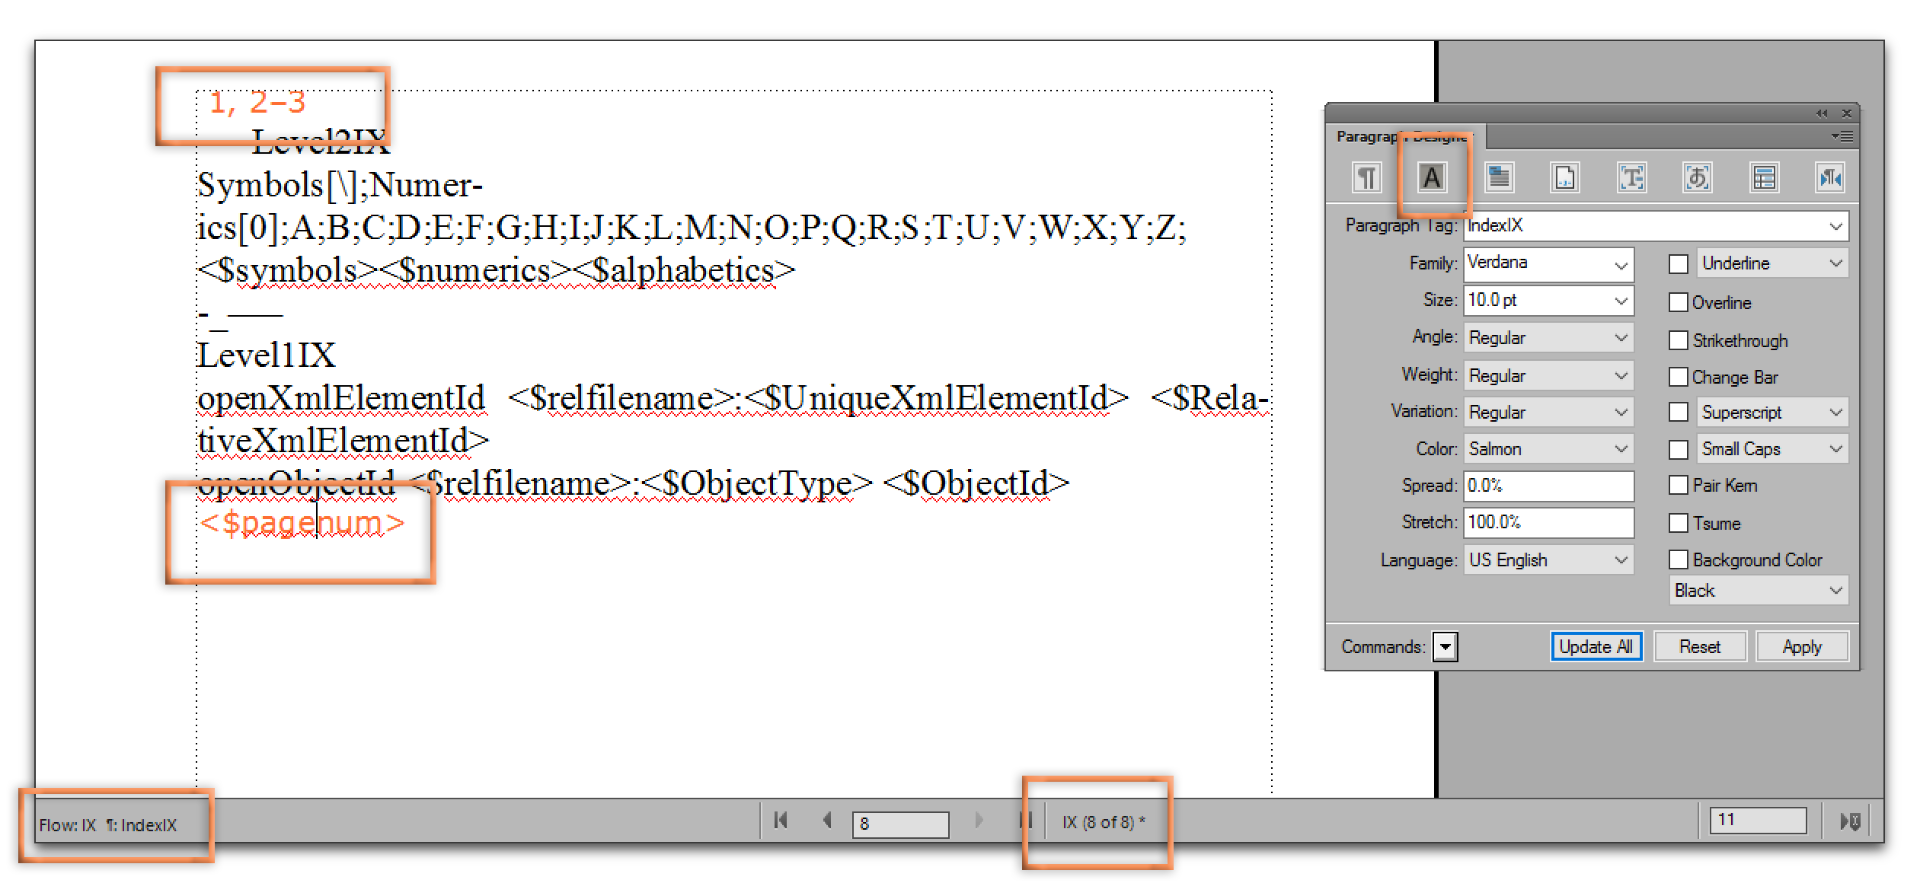Go to first page in status bar
This screenshot has height=883, width=1920.
pos(781,821)
